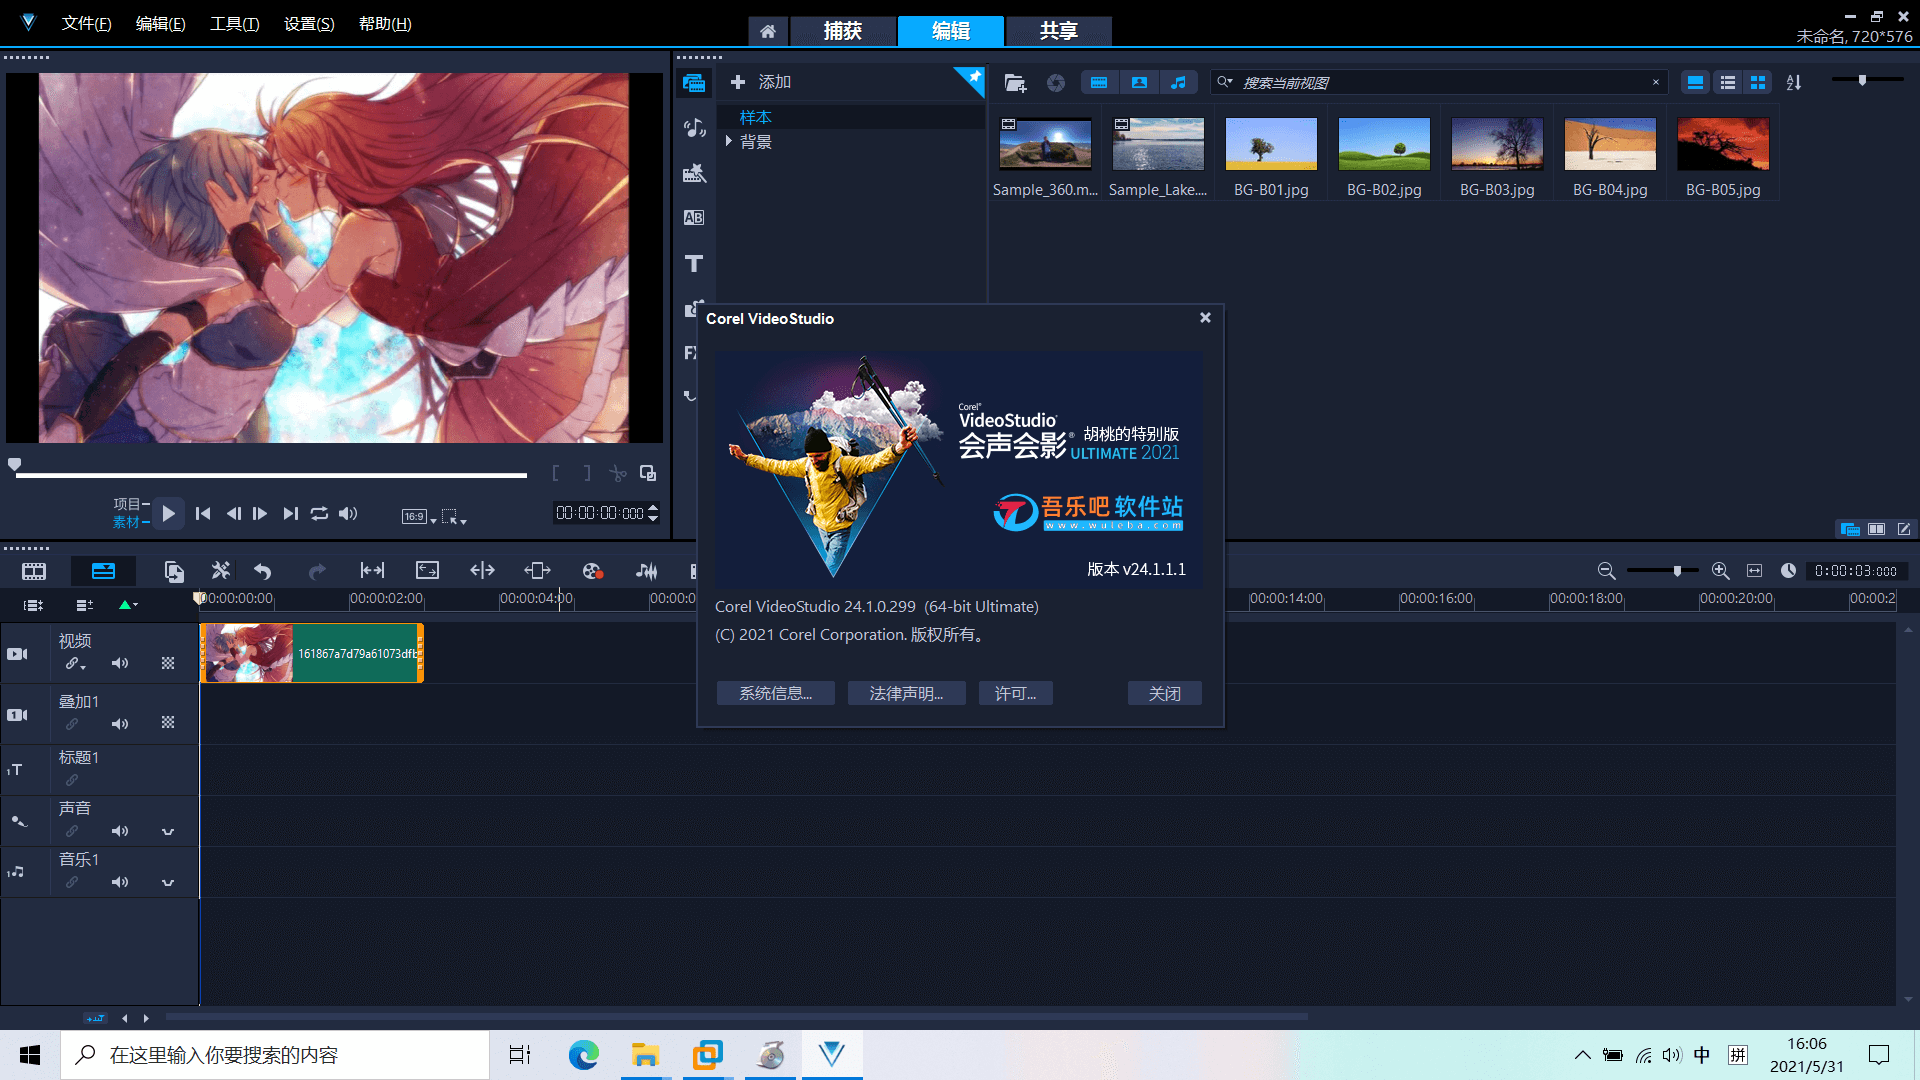Open the replace/copy clip attributes icon
Screen dimensions: 1920x1080
click(x=174, y=571)
